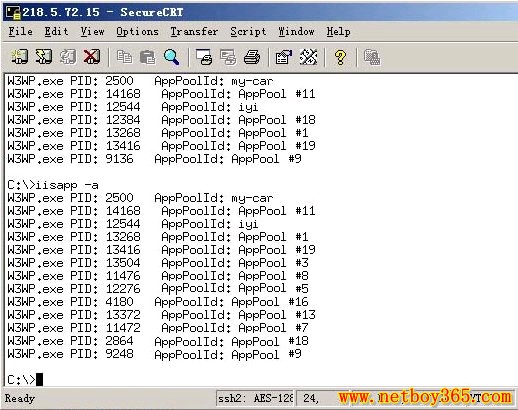518x410 pixels.
Task: Open the tools settings toolbar icon
Action: pos(308,57)
